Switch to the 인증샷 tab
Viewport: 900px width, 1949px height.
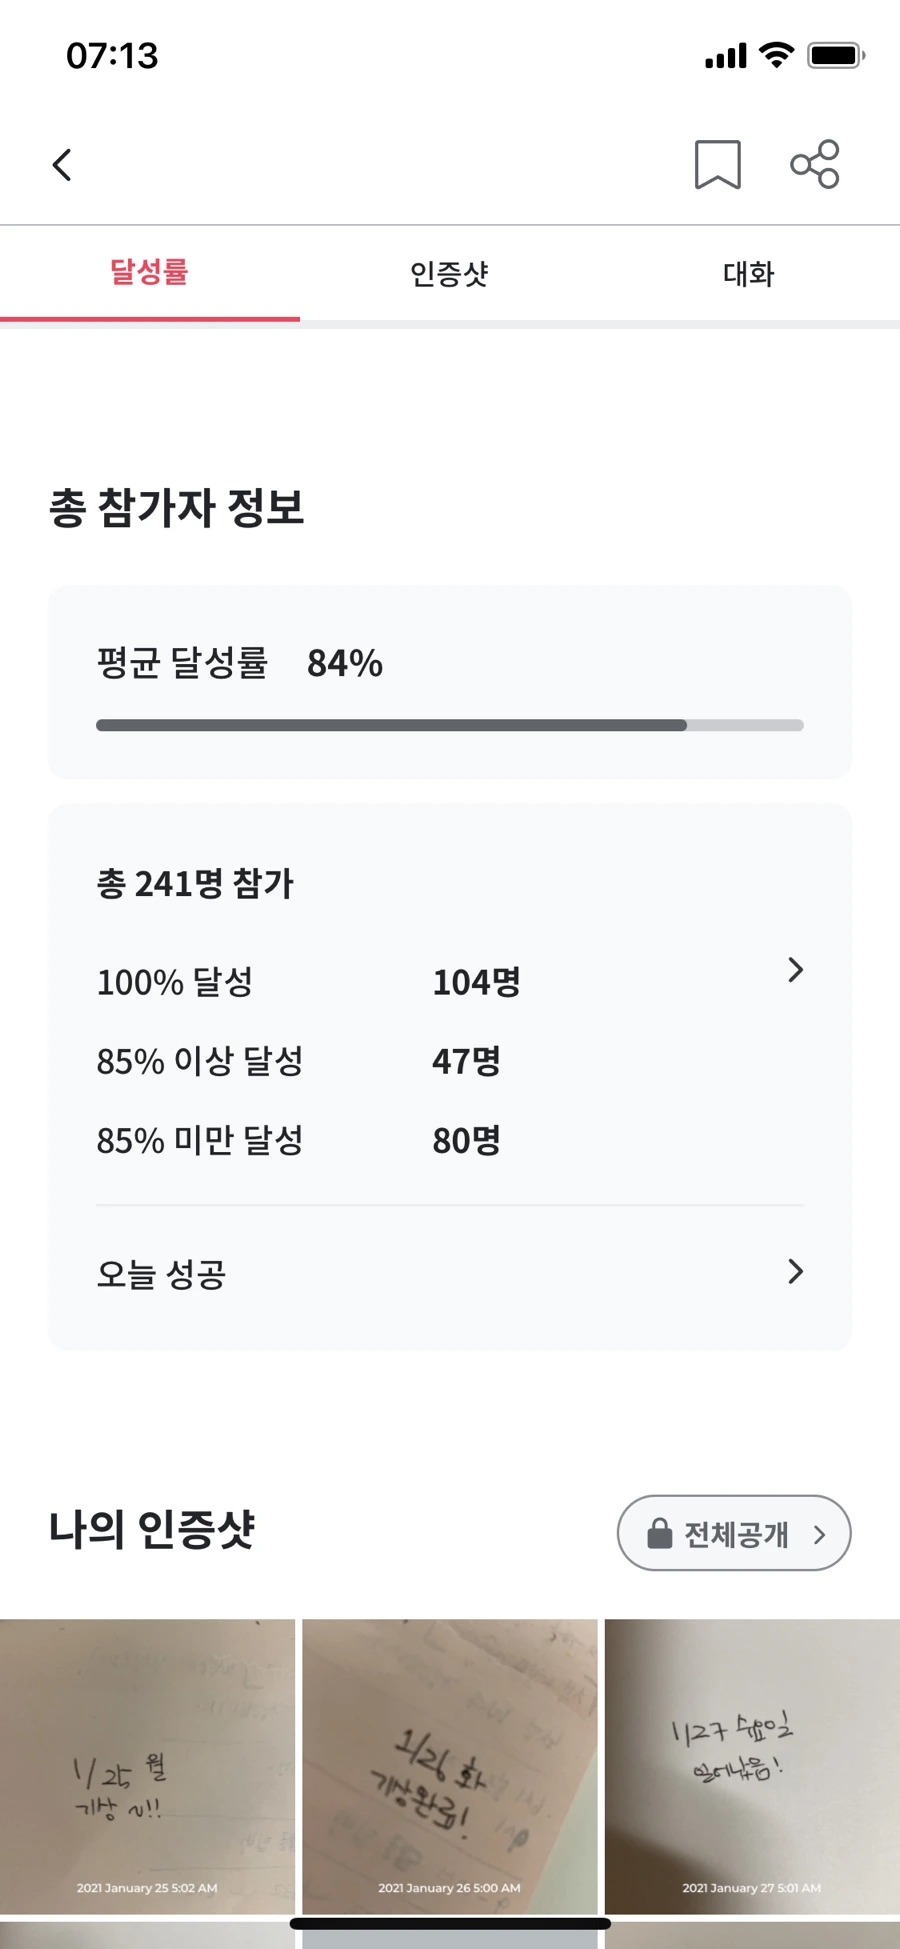coord(449,273)
